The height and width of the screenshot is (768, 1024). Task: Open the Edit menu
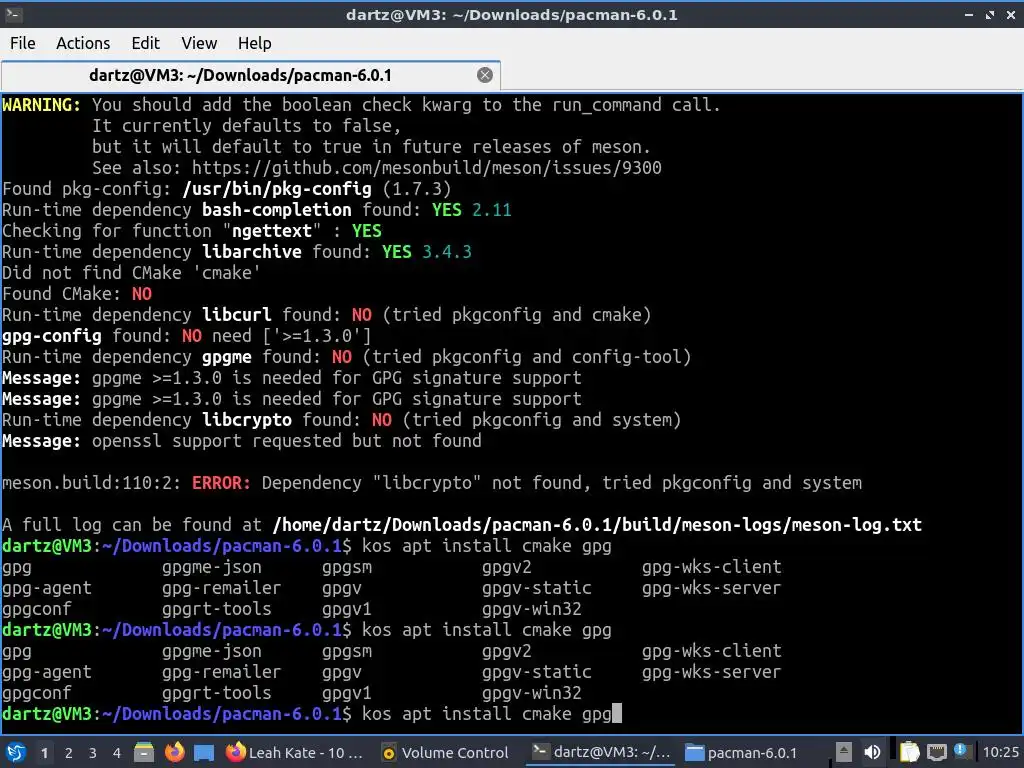(145, 43)
